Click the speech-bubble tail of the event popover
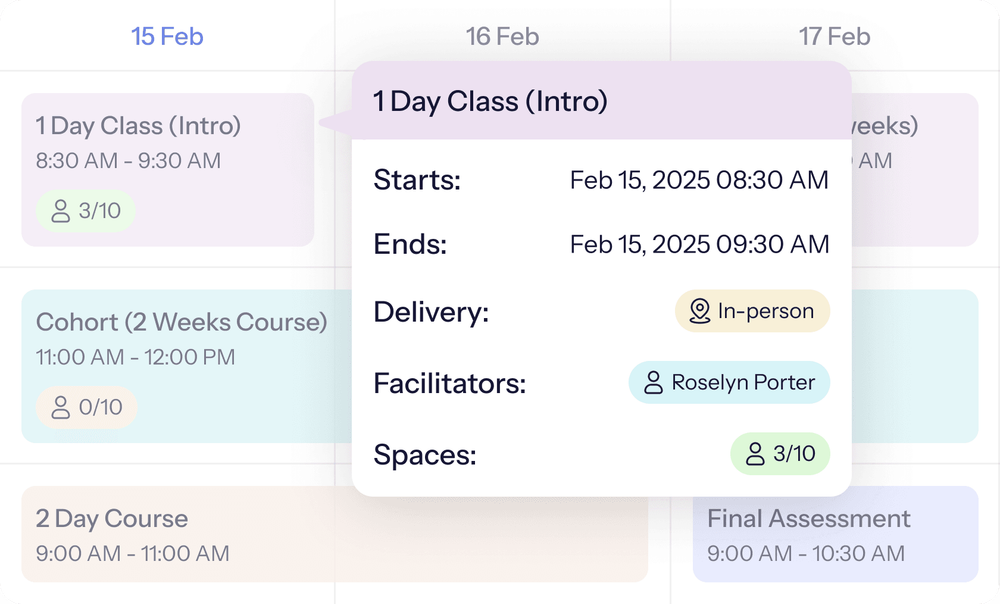 click(335, 125)
